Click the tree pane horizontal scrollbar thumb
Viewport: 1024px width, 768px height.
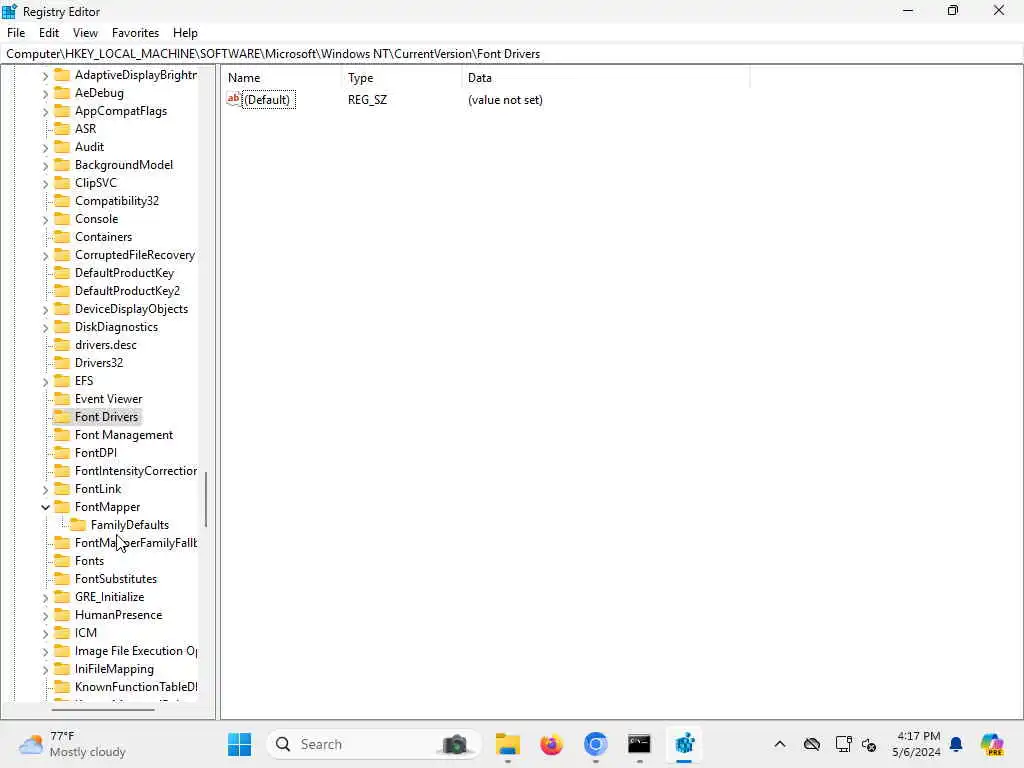(103, 709)
